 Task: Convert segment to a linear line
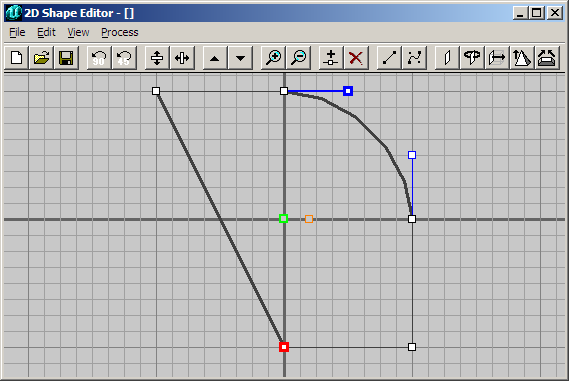pyautogui.click(x=389, y=58)
